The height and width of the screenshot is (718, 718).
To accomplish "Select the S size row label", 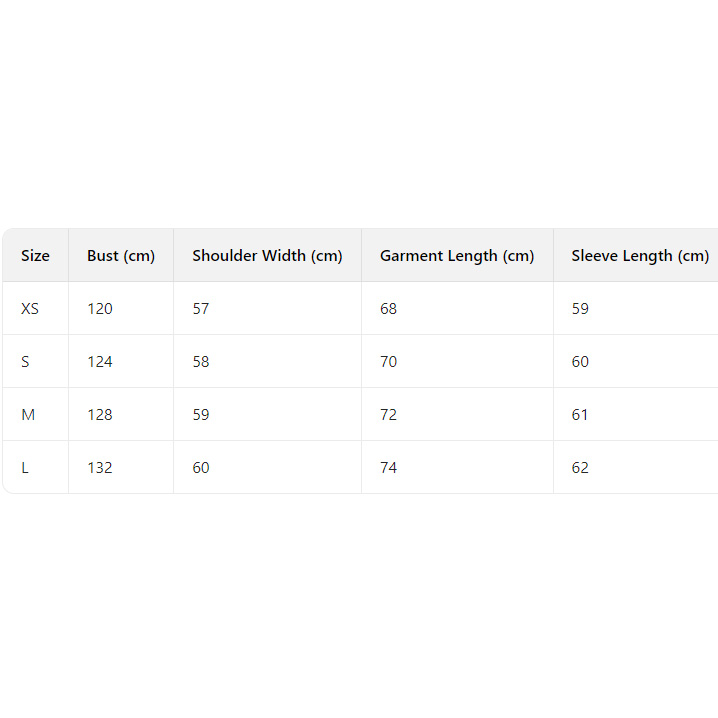I will point(26,362).
